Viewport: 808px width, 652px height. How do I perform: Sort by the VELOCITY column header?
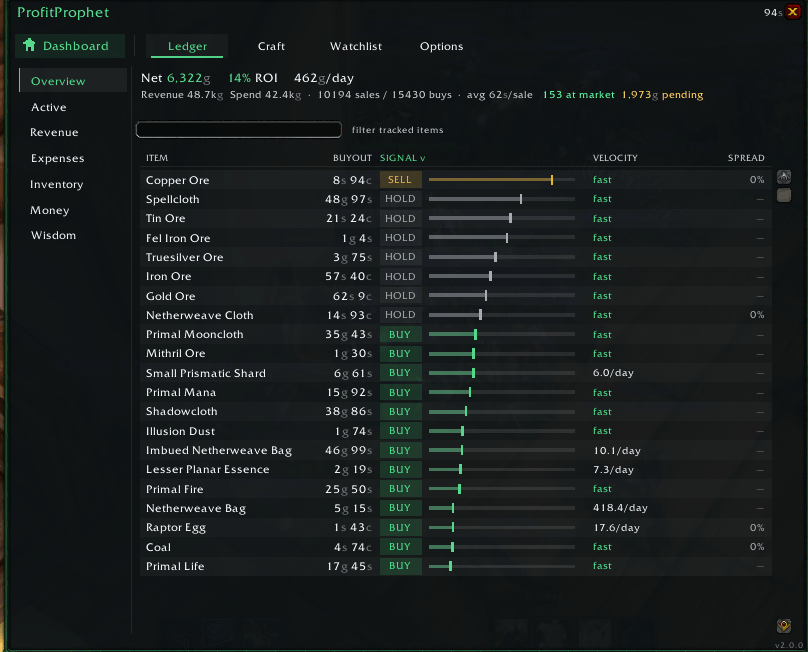615,158
